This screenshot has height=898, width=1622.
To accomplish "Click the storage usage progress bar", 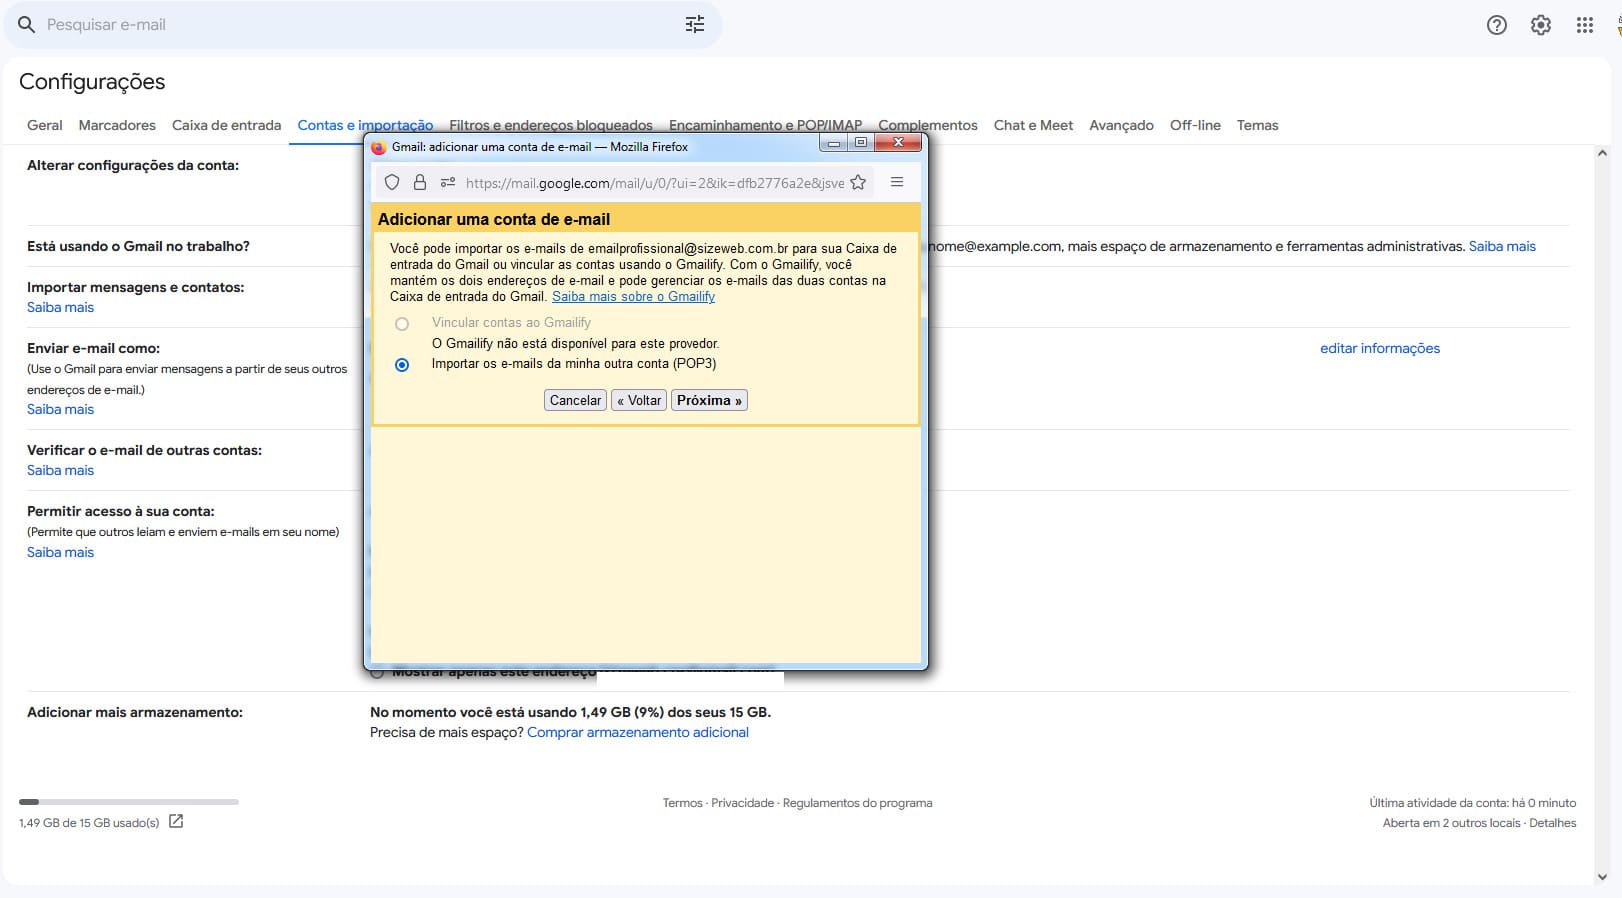I will pos(128,802).
